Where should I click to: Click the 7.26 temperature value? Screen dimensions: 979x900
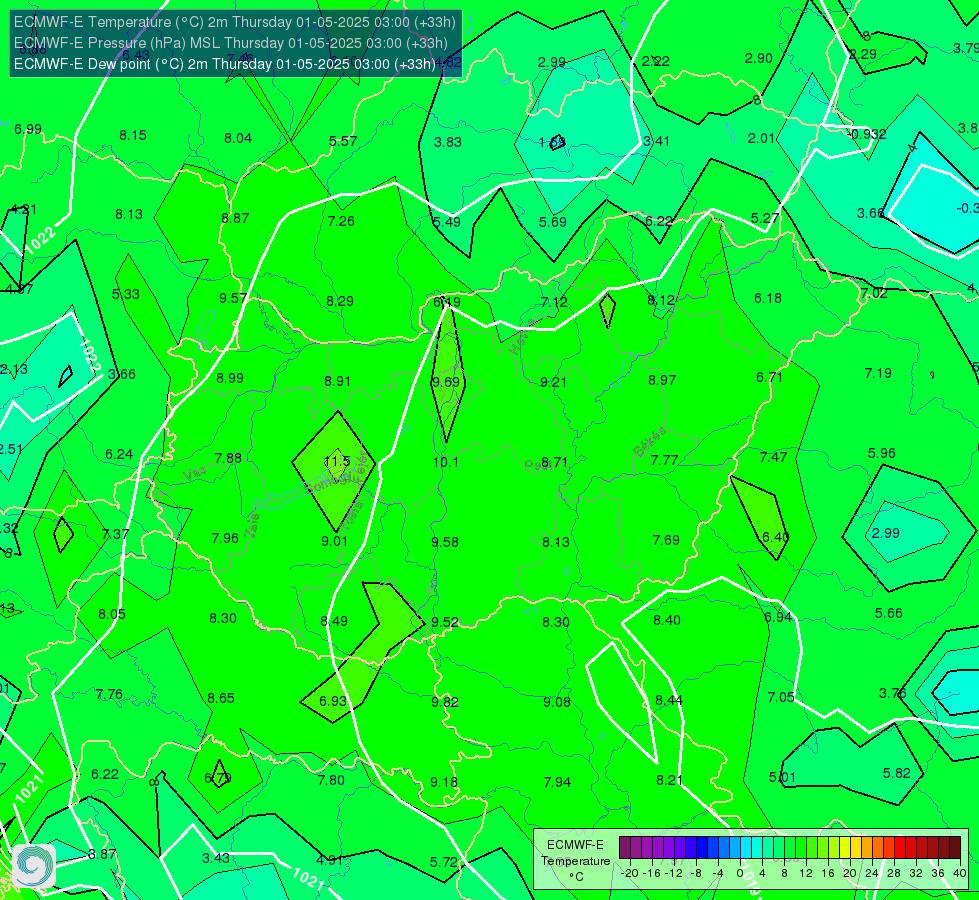[341, 221]
